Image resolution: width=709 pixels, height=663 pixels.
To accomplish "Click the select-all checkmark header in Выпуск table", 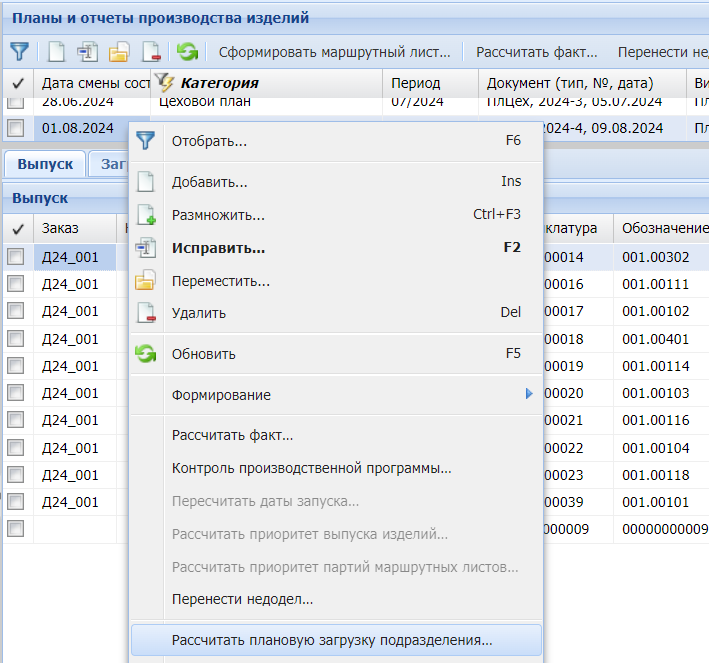I will pos(17,229).
